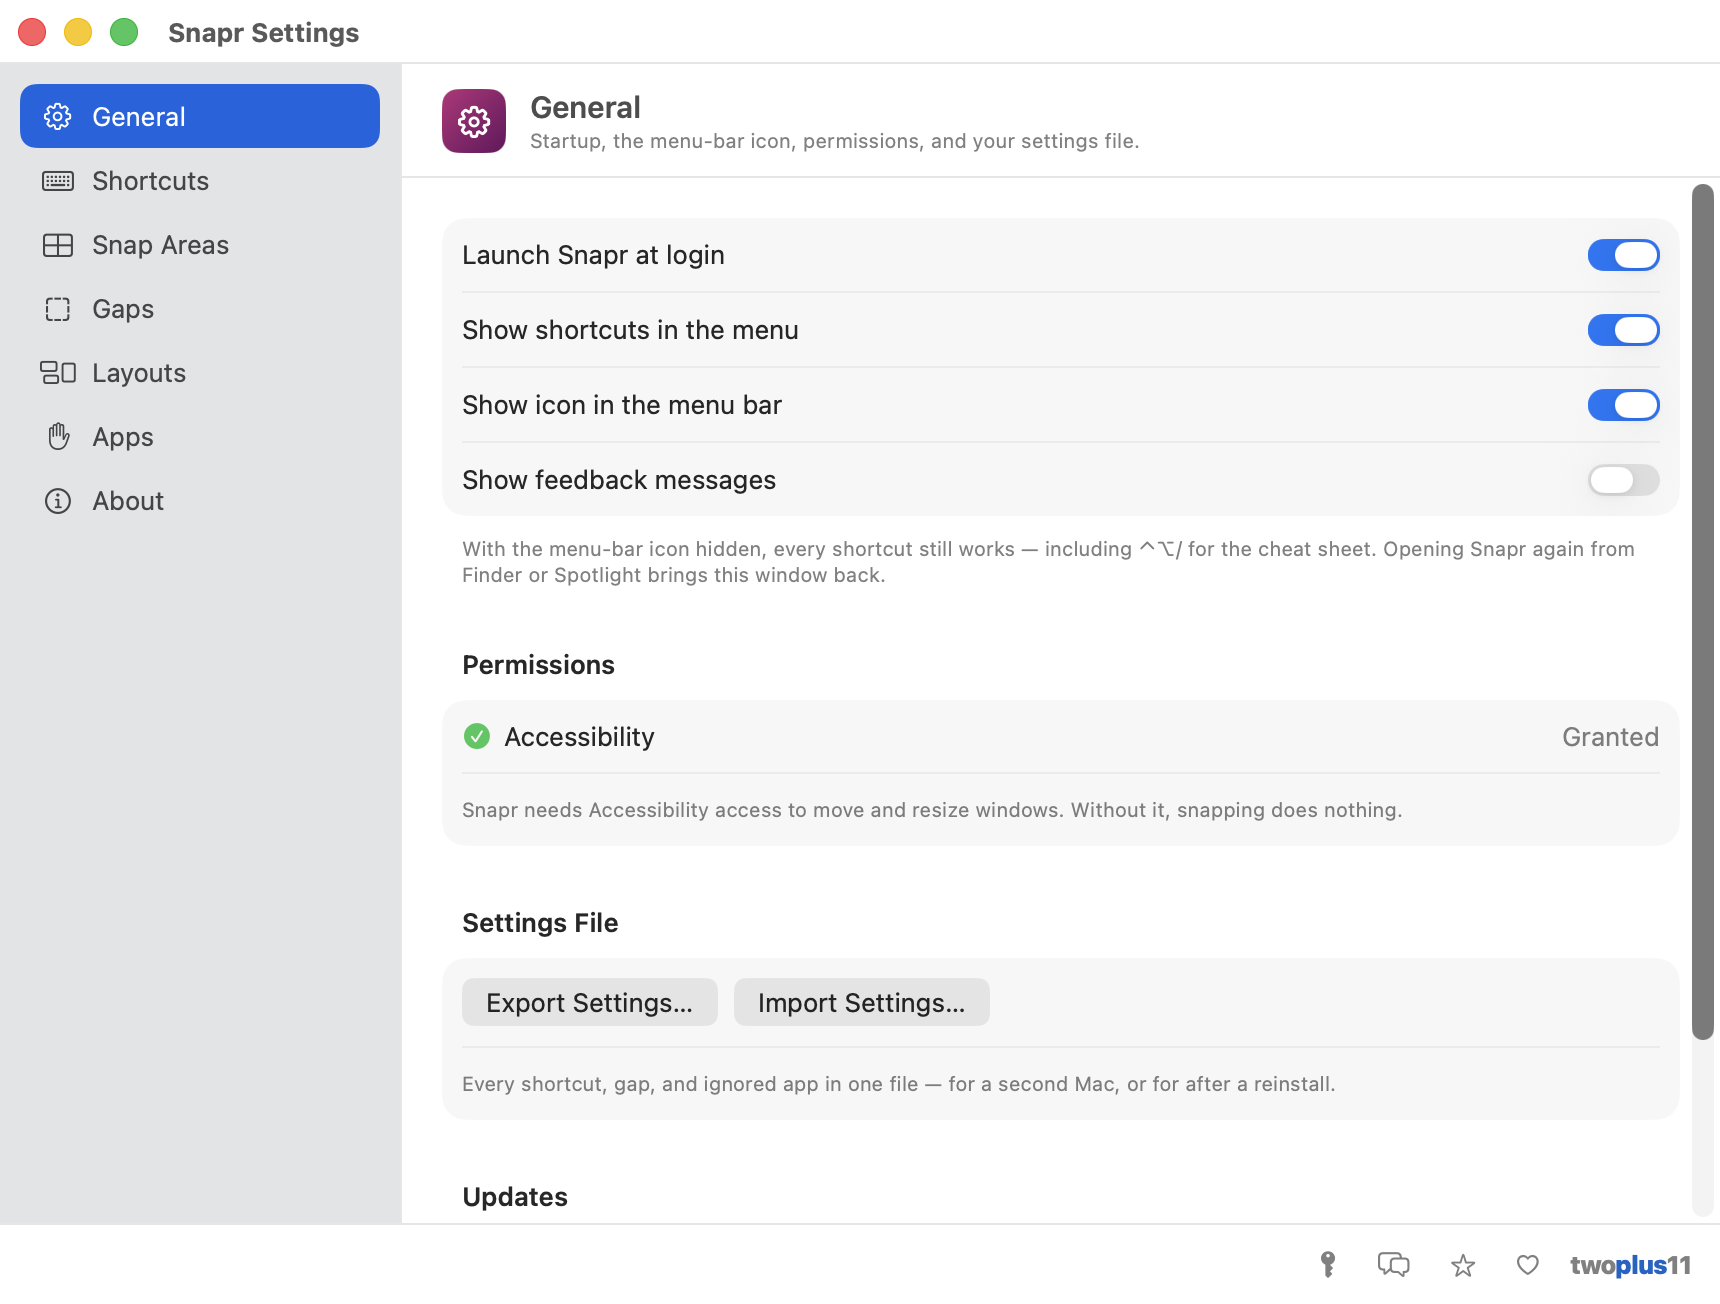Click the Launch Snapr at login label
The width and height of the screenshot is (1720, 1304).
[593, 255]
